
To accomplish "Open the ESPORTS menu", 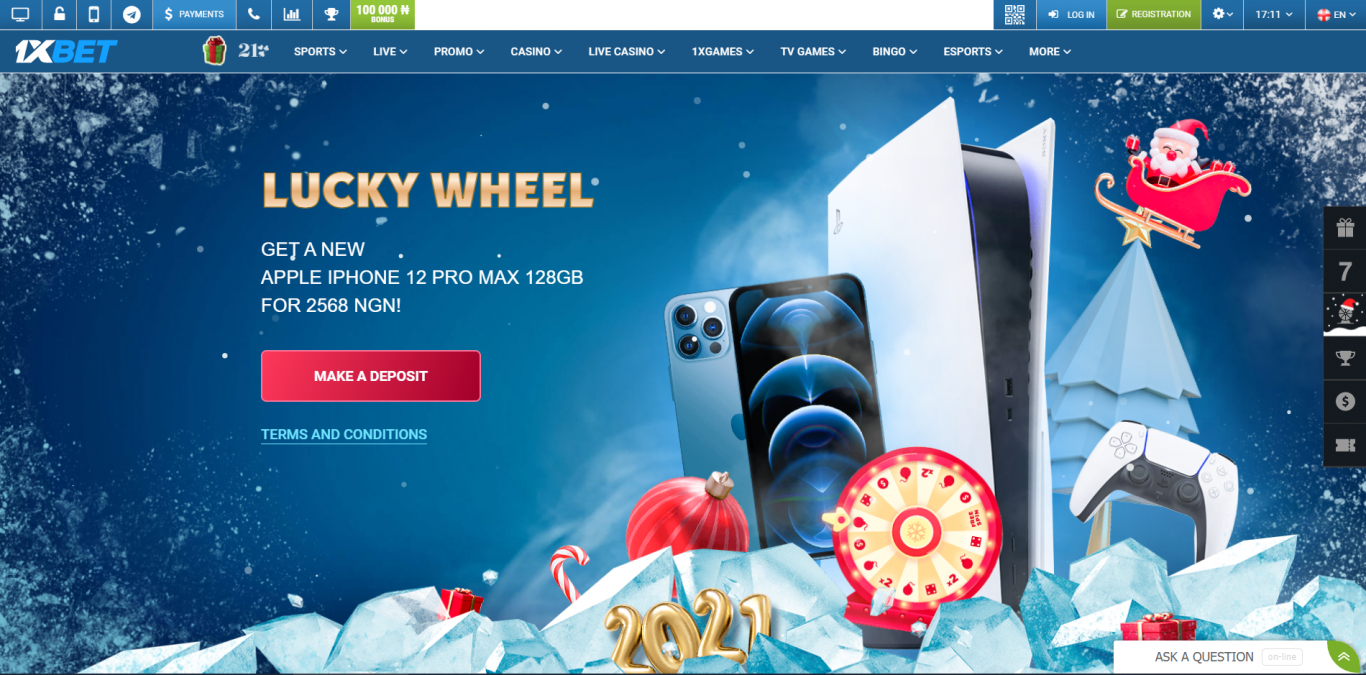I will tap(973, 51).
